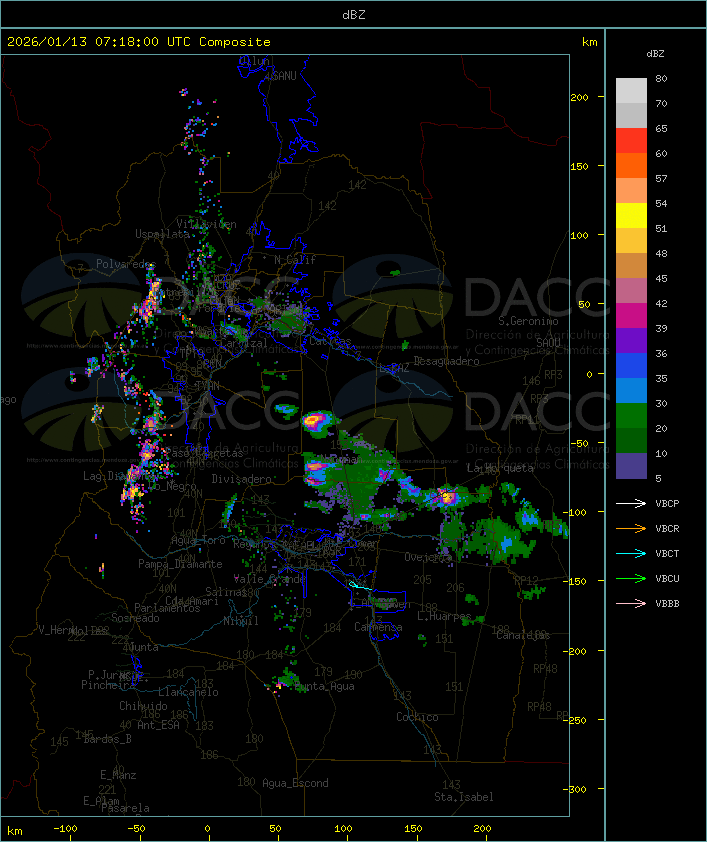Click the VBCU legend label
This screenshot has width=707, height=842.
667,578
